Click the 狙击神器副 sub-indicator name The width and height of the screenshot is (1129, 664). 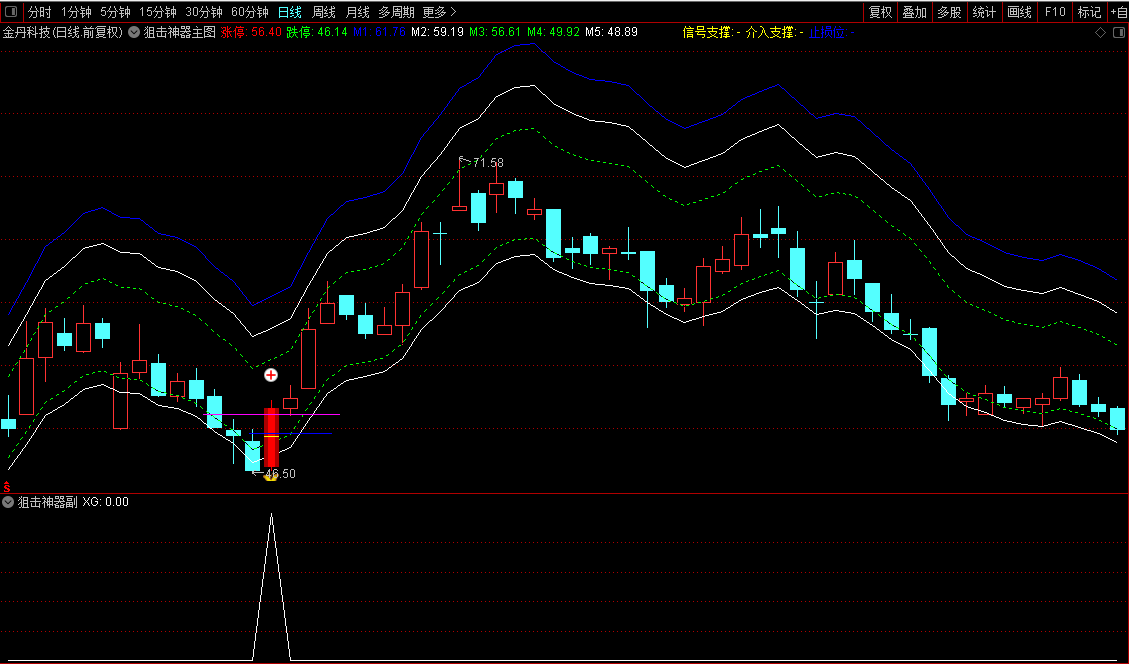tap(48, 502)
